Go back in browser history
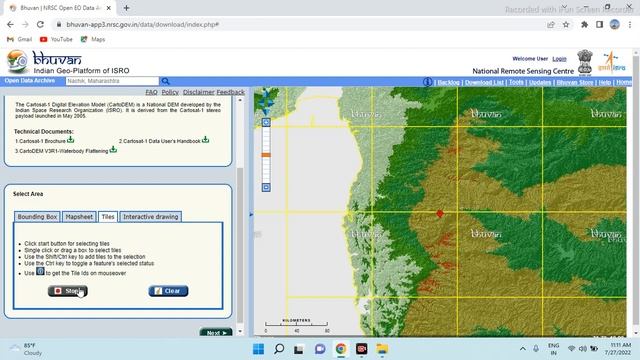Screen dimensions: 640x360 (10, 24)
